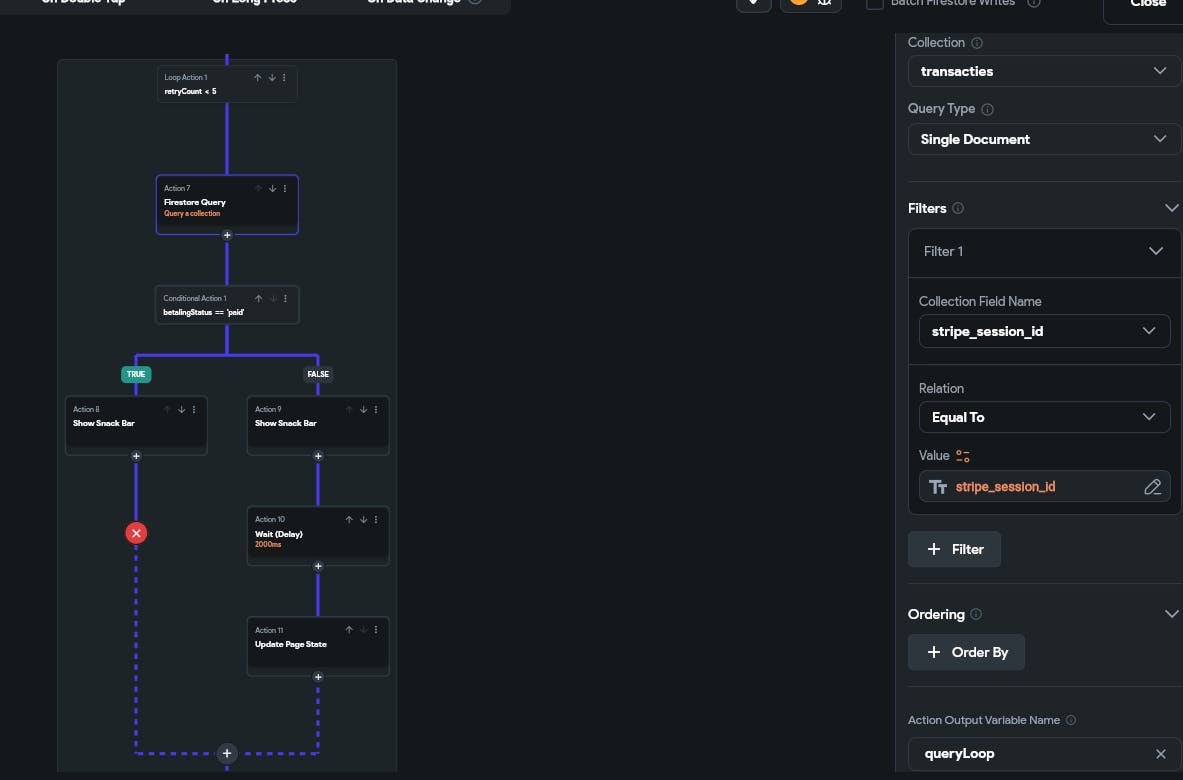Move Conditional Action 1 up

[x=258, y=299]
